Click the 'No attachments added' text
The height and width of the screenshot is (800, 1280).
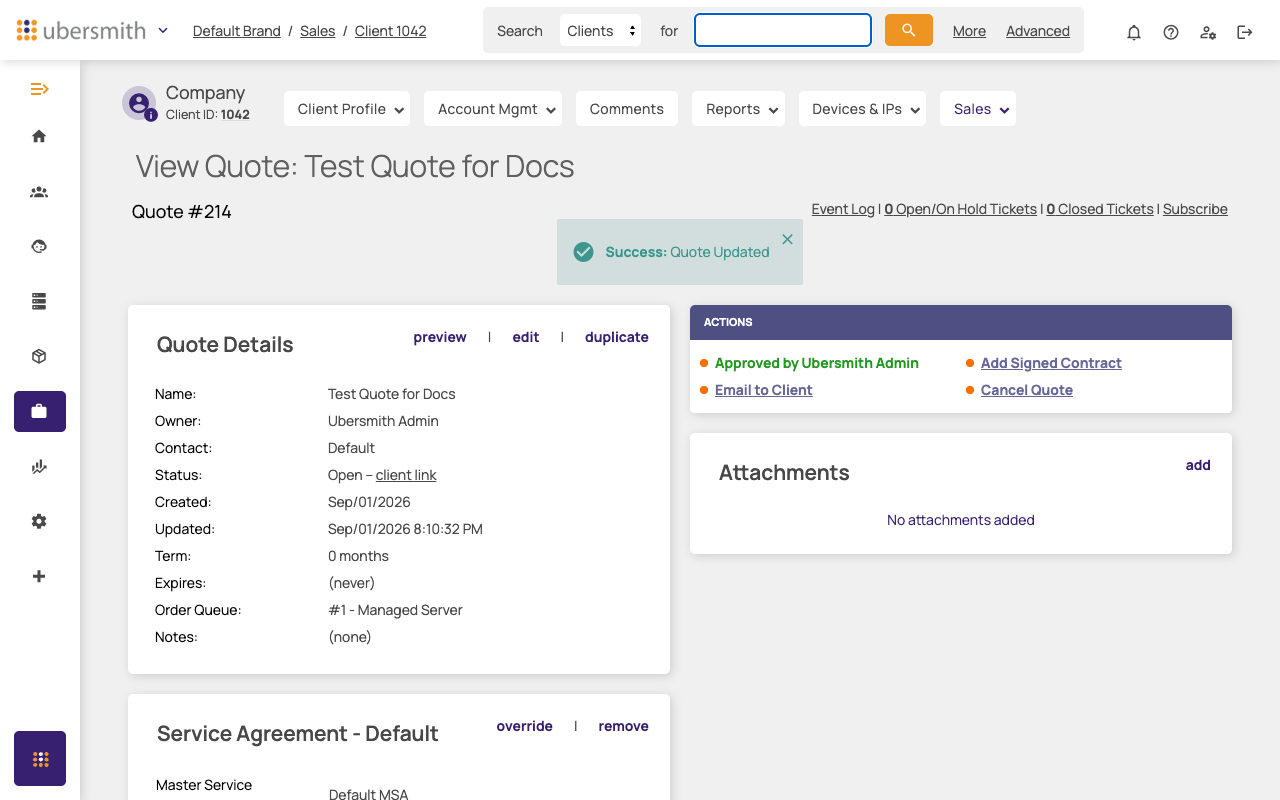[x=961, y=520]
